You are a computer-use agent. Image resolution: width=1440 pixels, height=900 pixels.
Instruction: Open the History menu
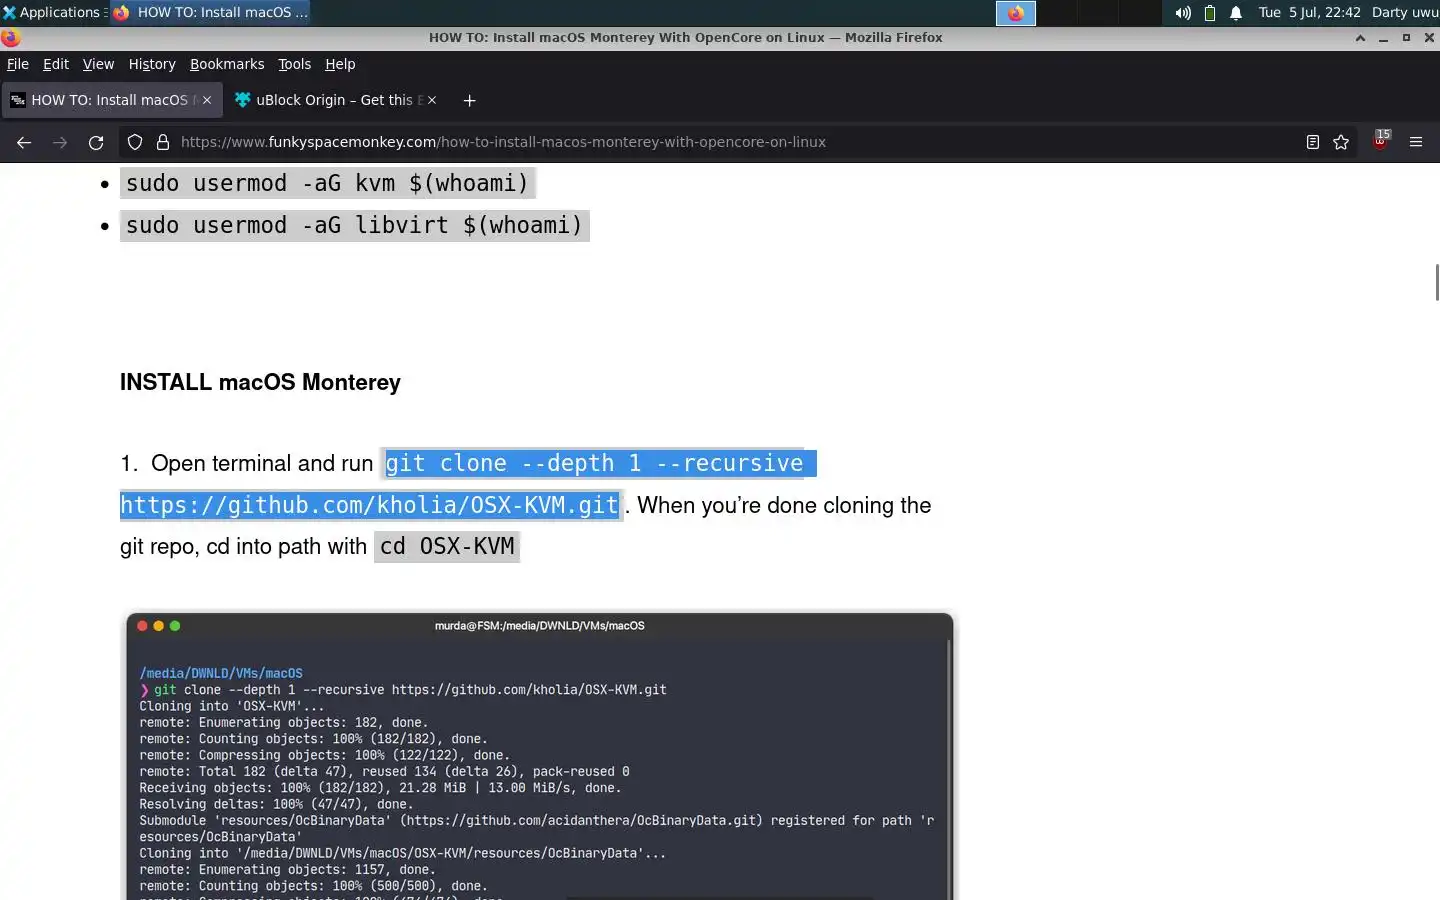(152, 64)
